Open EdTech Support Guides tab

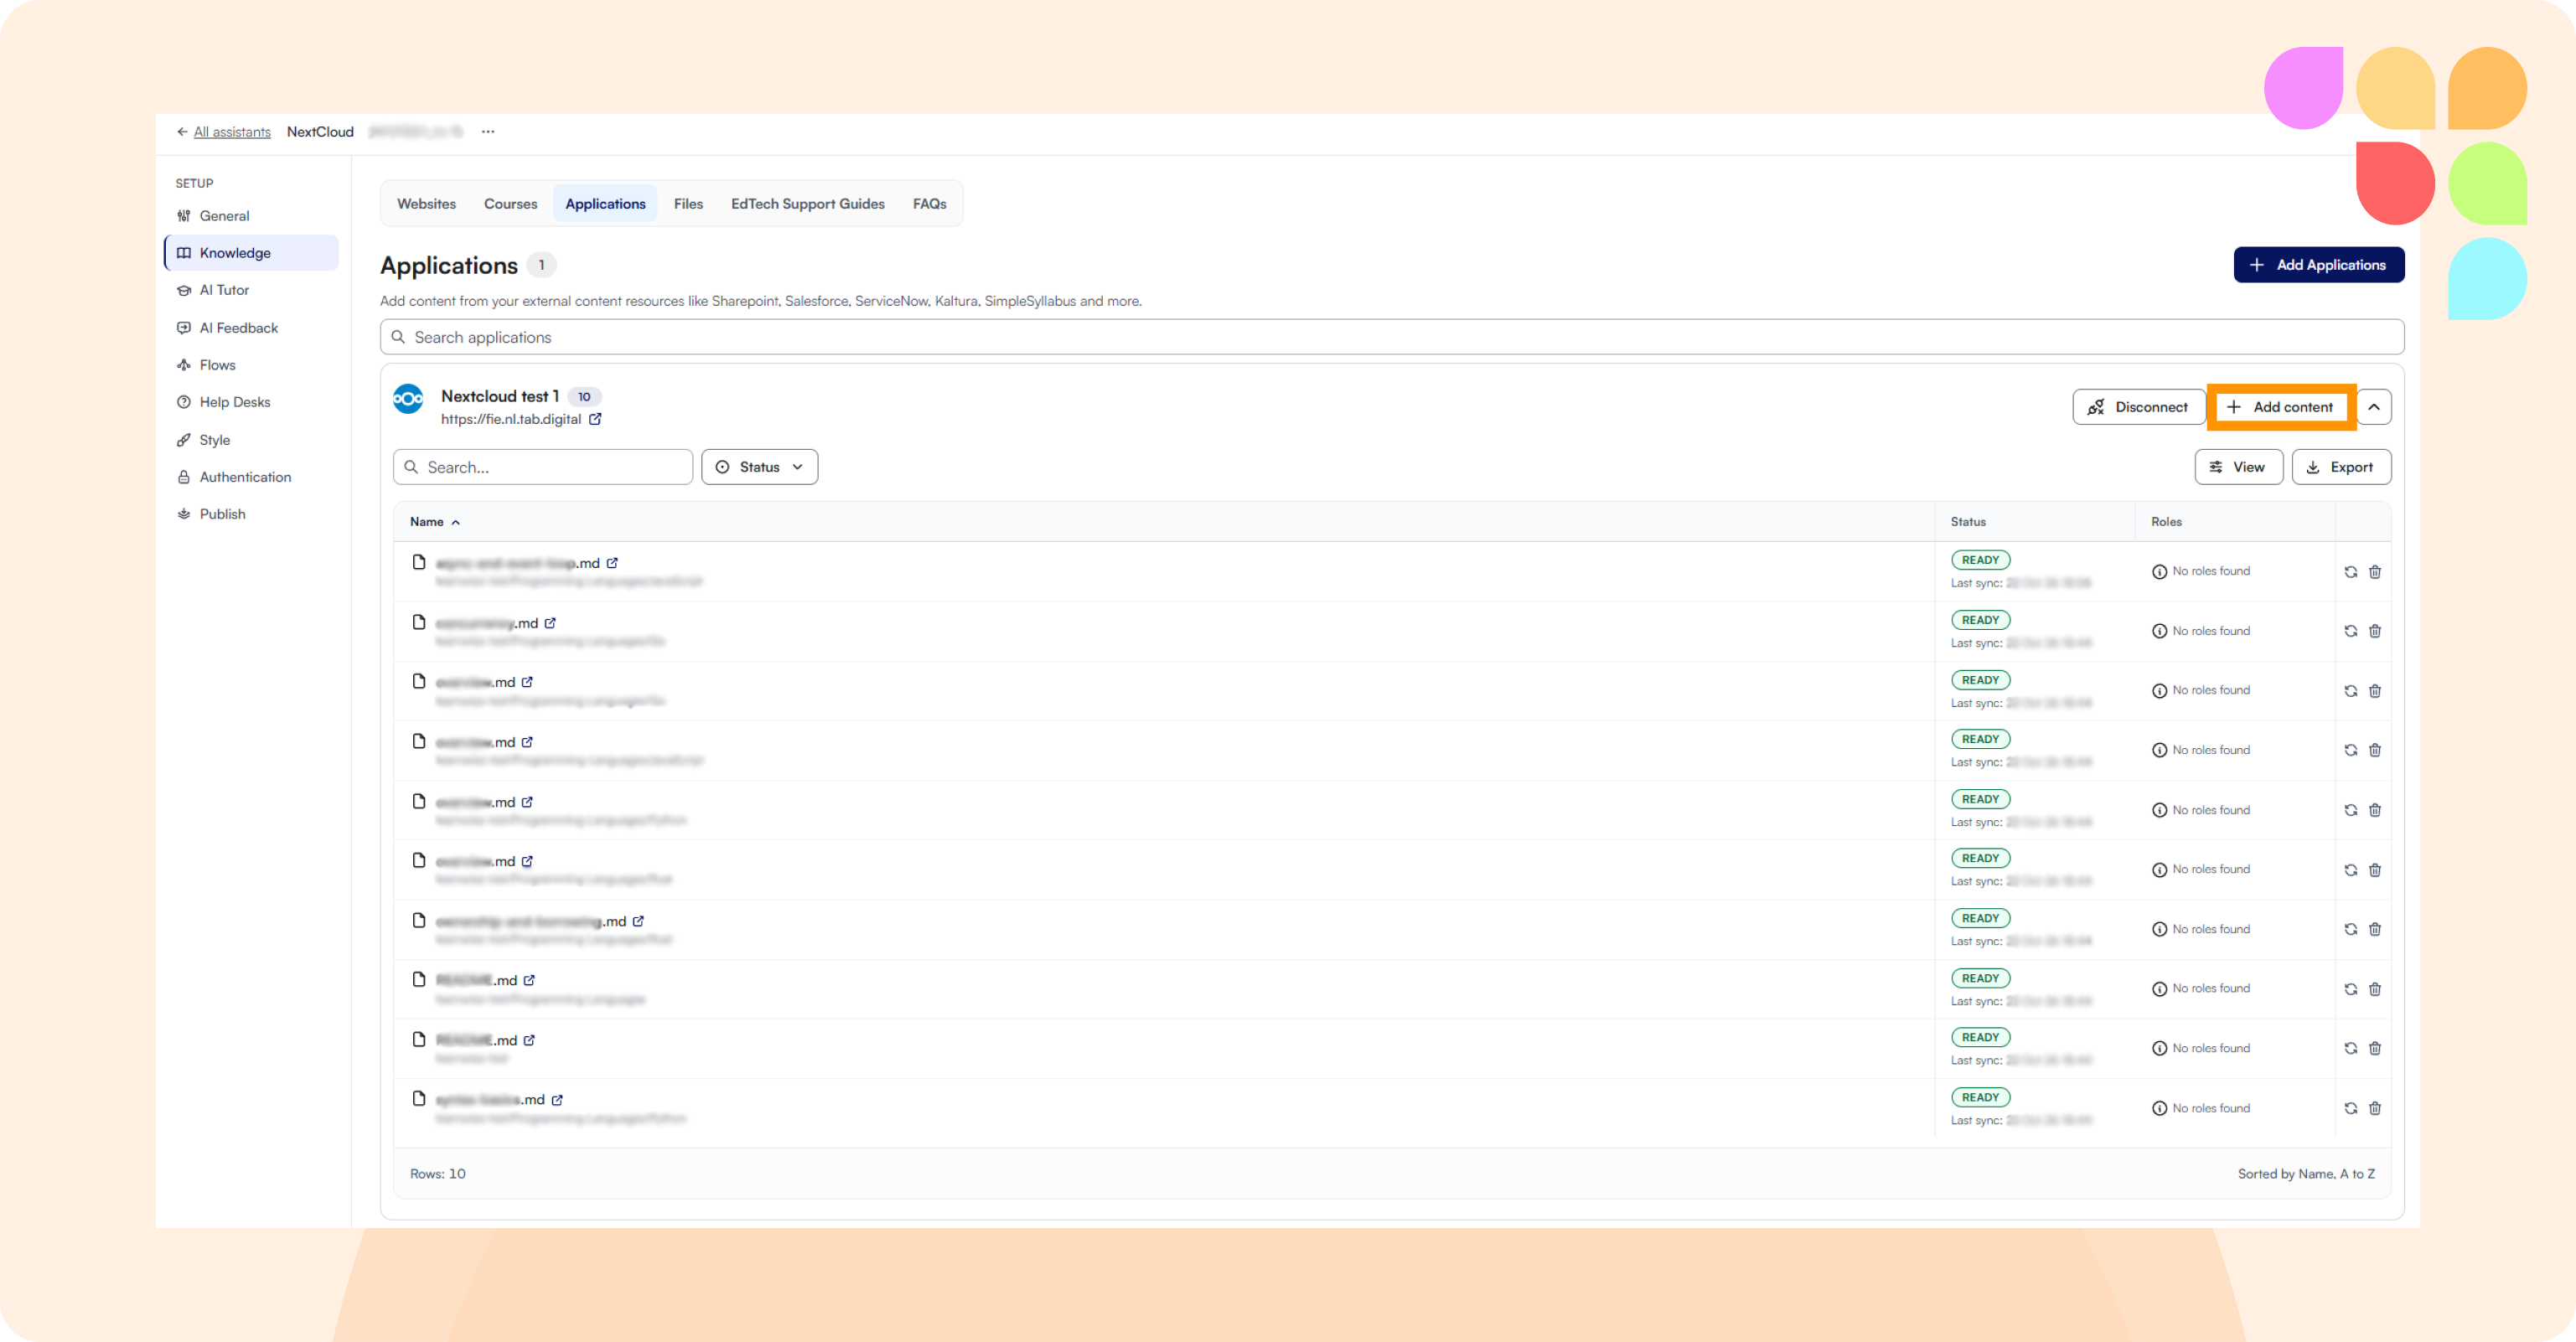tap(807, 204)
